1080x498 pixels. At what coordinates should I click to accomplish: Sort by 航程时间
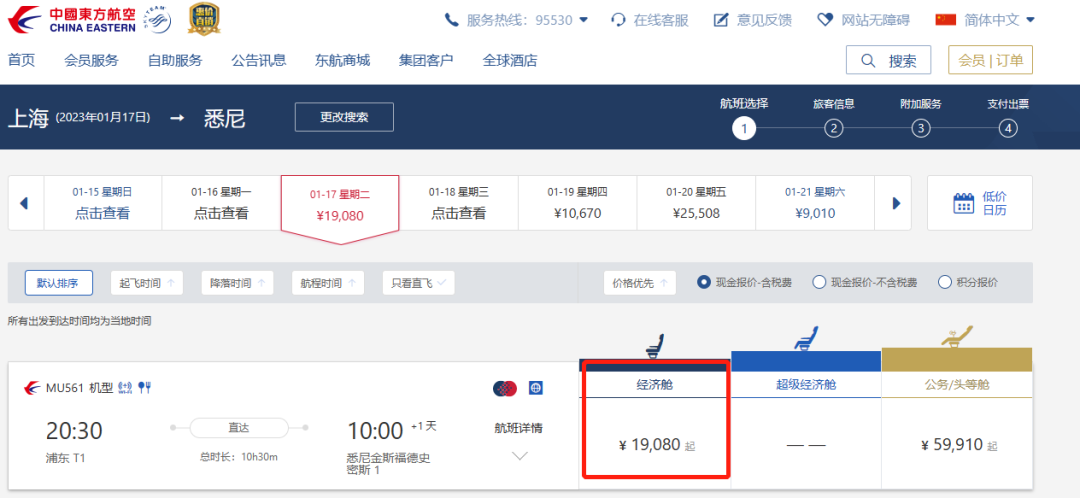click(x=328, y=282)
